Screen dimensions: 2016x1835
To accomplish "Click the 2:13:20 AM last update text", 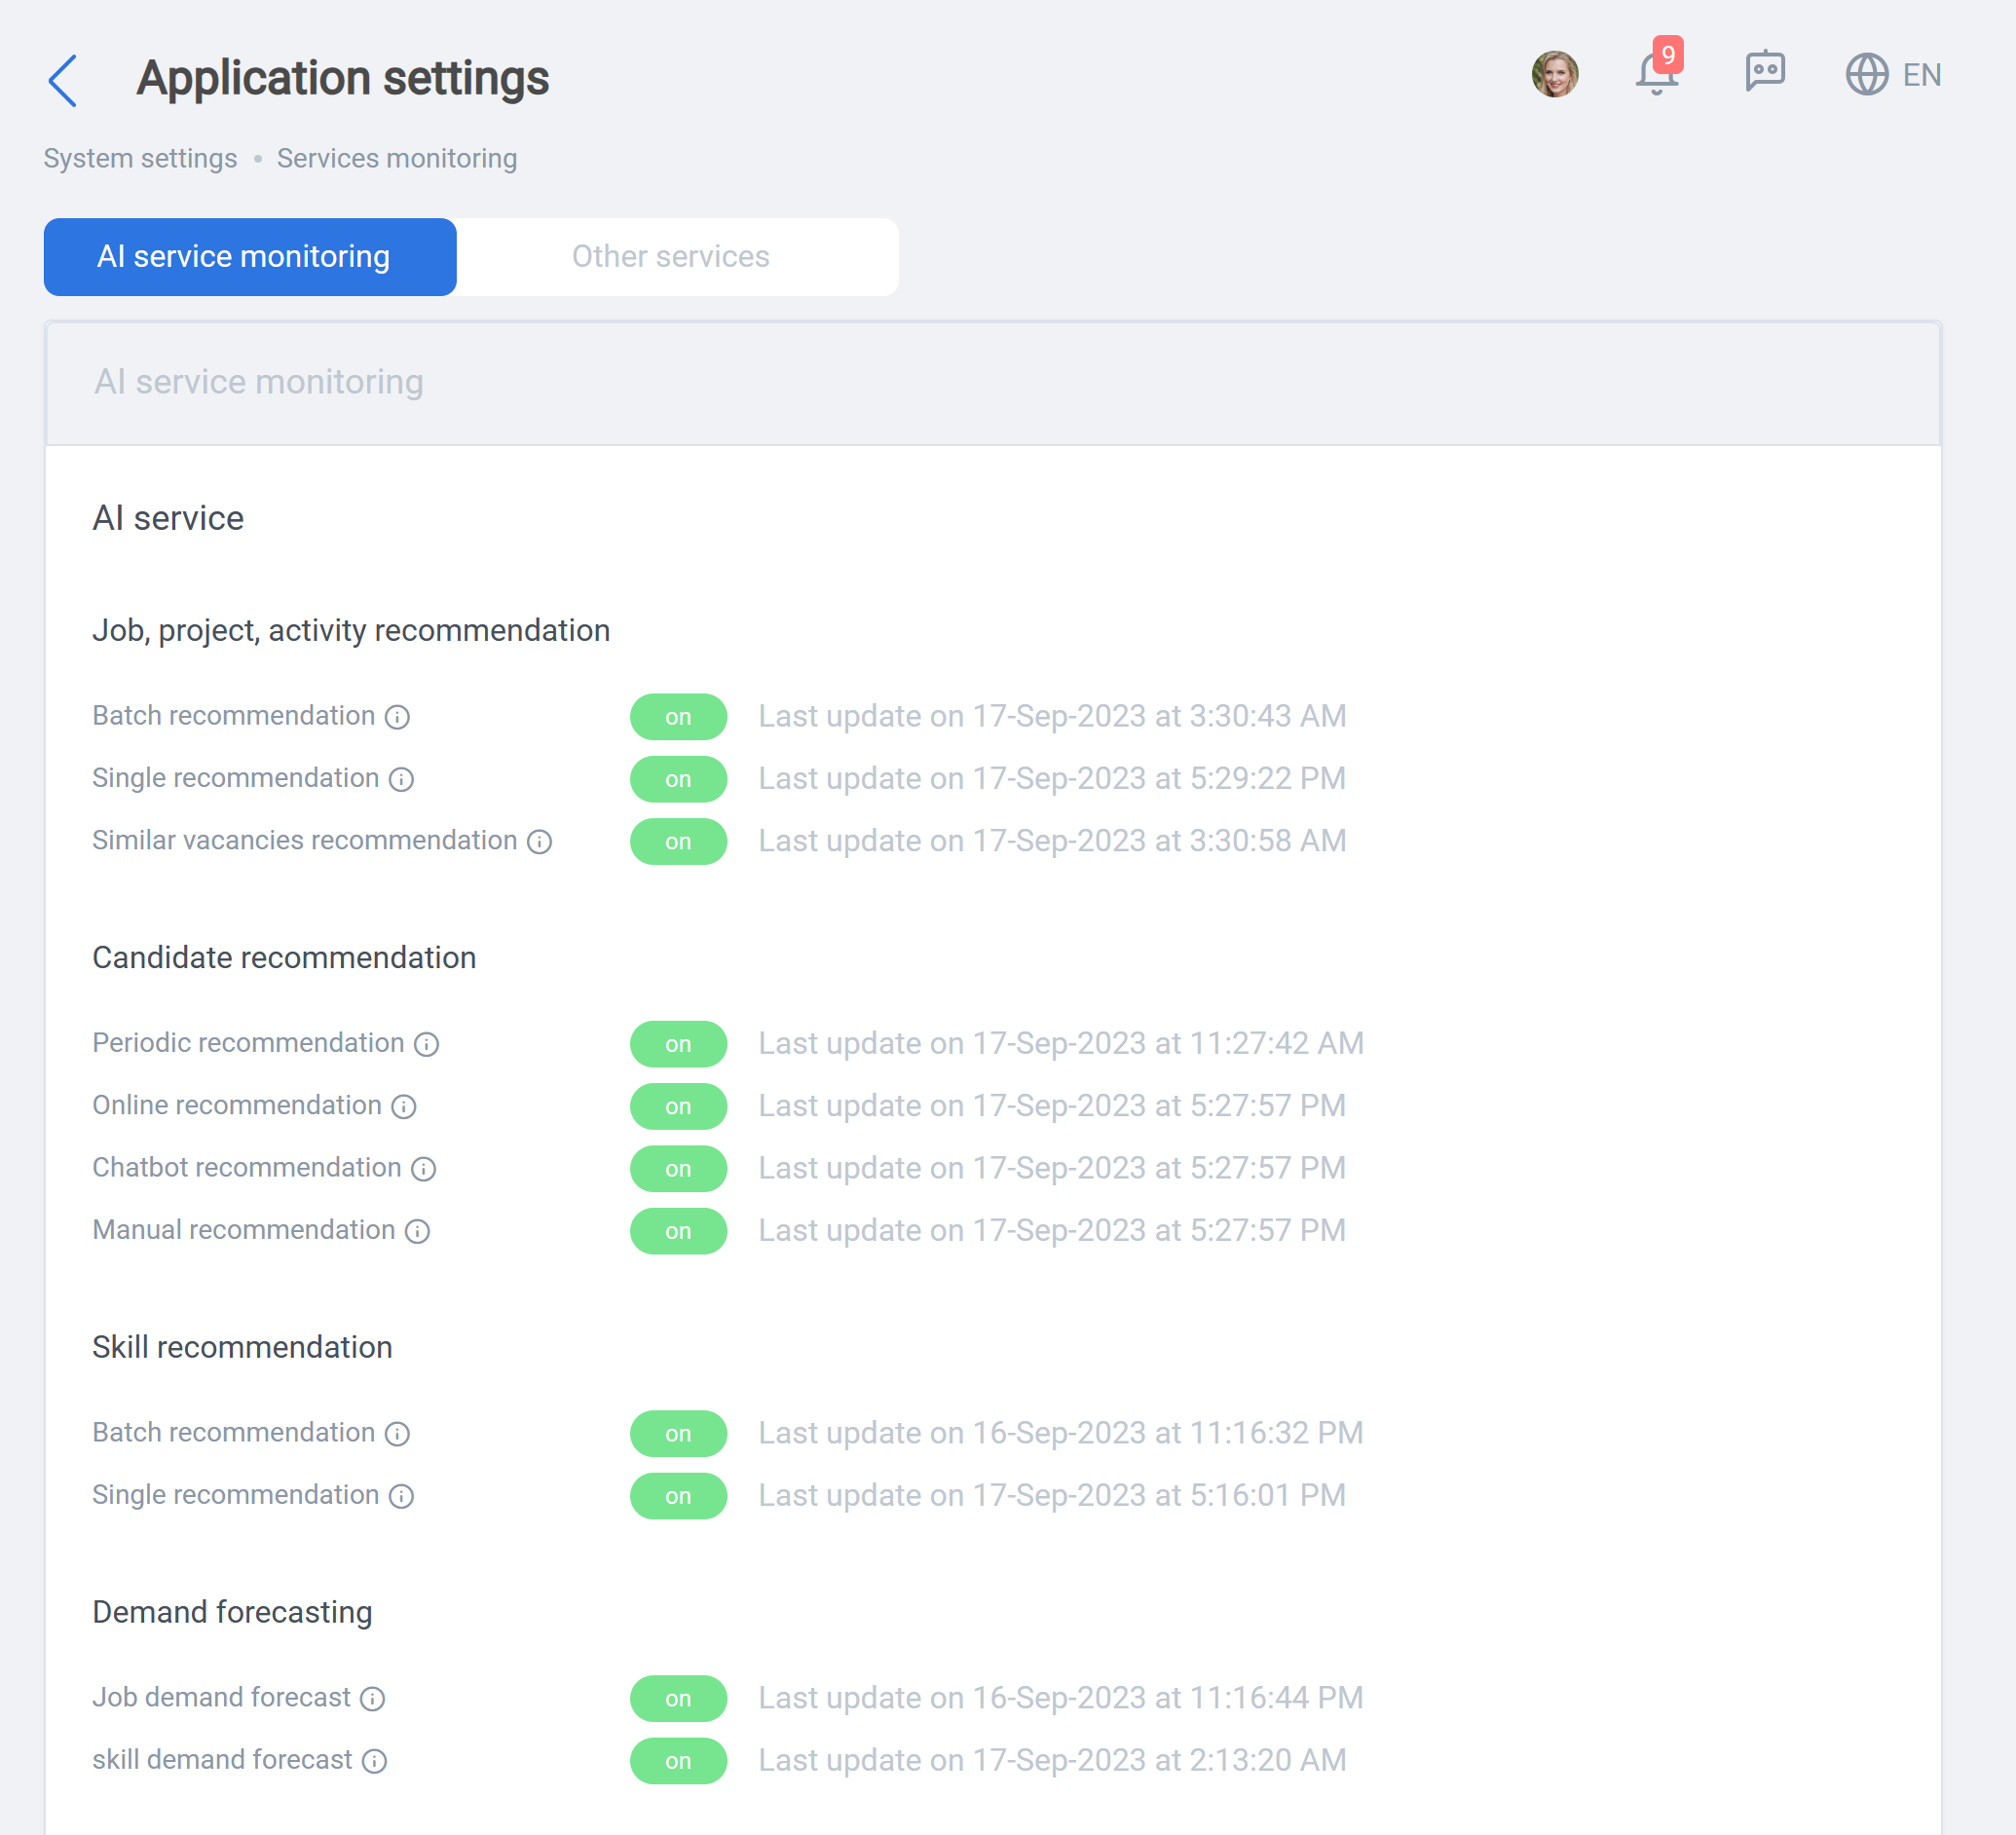I will point(1052,1761).
